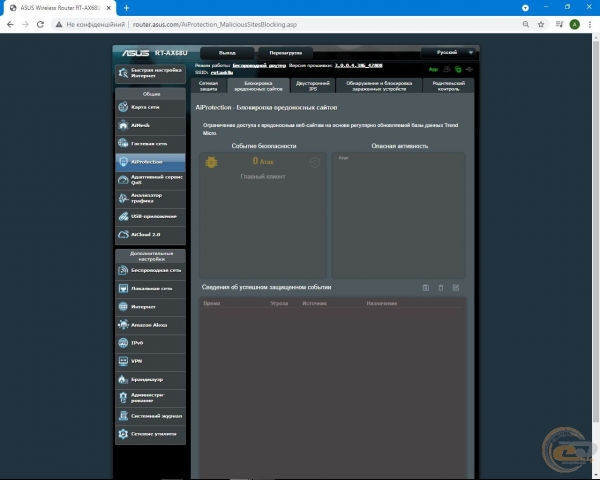Click the SSID name link
The width and height of the screenshot is (600, 480).
(222, 72)
